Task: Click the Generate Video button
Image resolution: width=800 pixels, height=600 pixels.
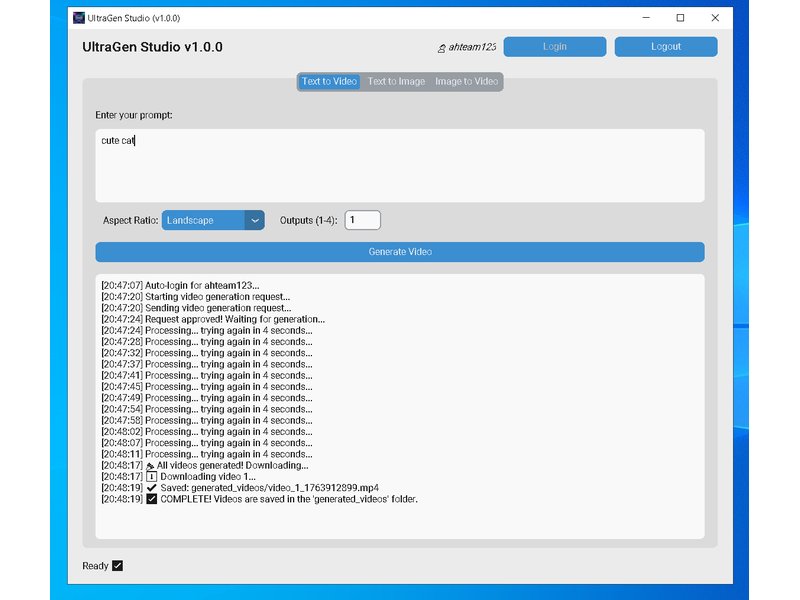Action: [x=399, y=252]
